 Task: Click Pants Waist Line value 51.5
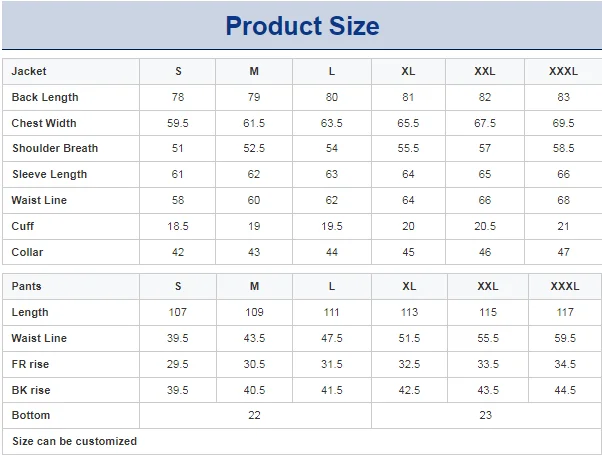pos(409,338)
